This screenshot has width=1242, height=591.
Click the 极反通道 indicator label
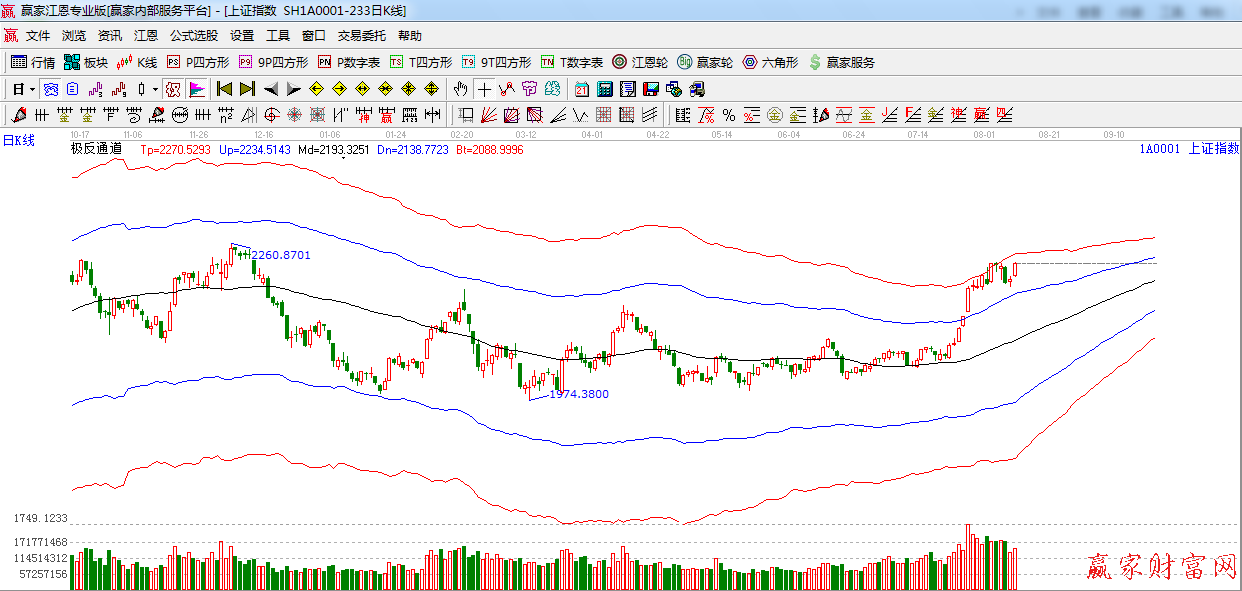pos(96,149)
